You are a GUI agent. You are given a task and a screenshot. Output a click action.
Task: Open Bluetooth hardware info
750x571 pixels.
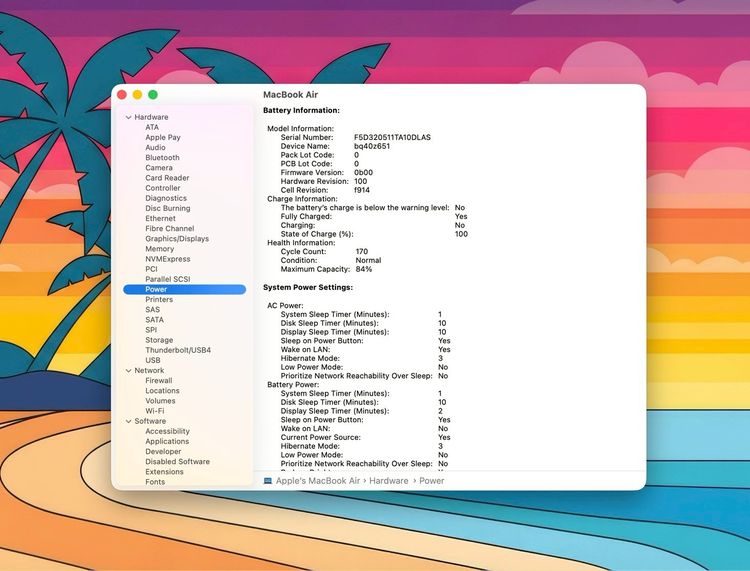tap(163, 157)
